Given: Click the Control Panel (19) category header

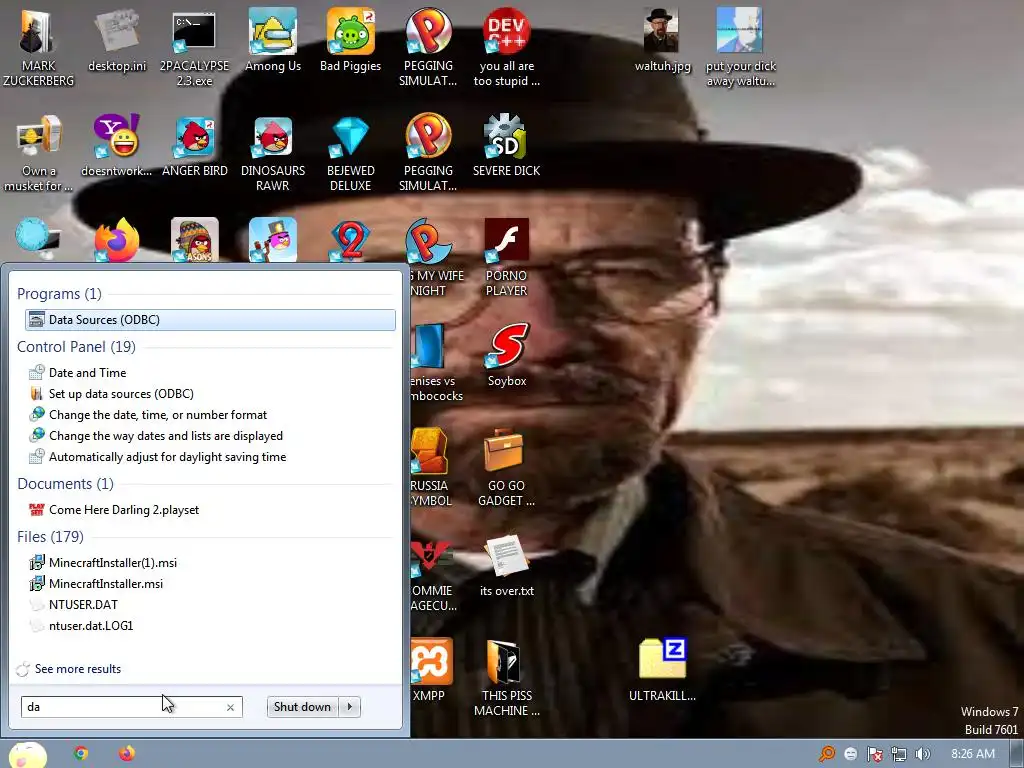Looking at the screenshot, I should pyautogui.click(x=76, y=347).
